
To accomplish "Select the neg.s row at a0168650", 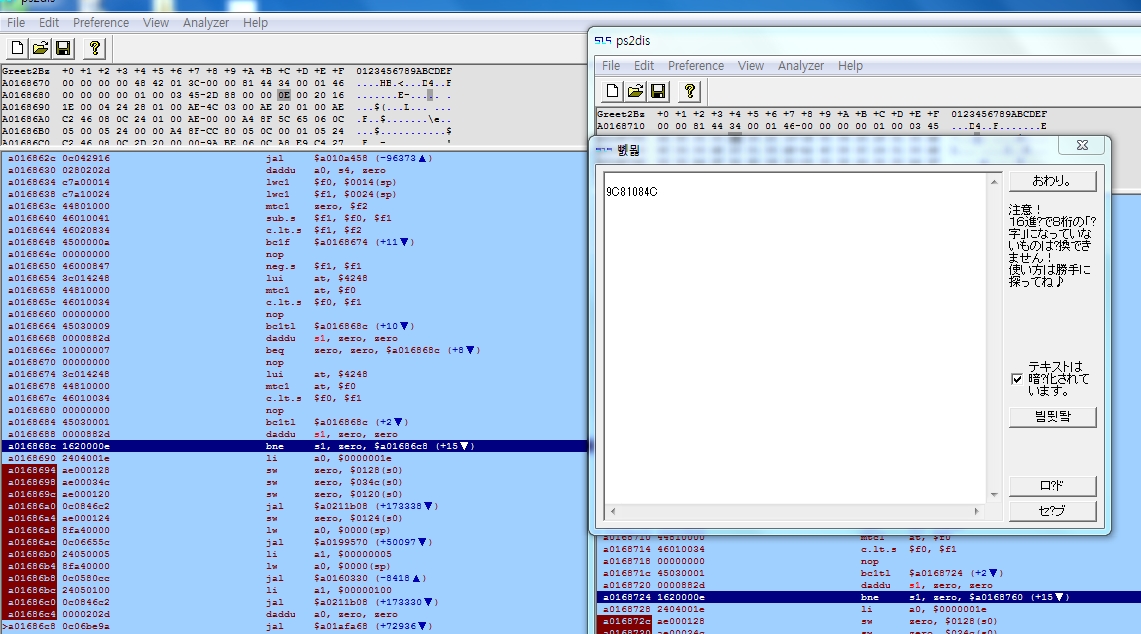I will [x=294, y=266].
